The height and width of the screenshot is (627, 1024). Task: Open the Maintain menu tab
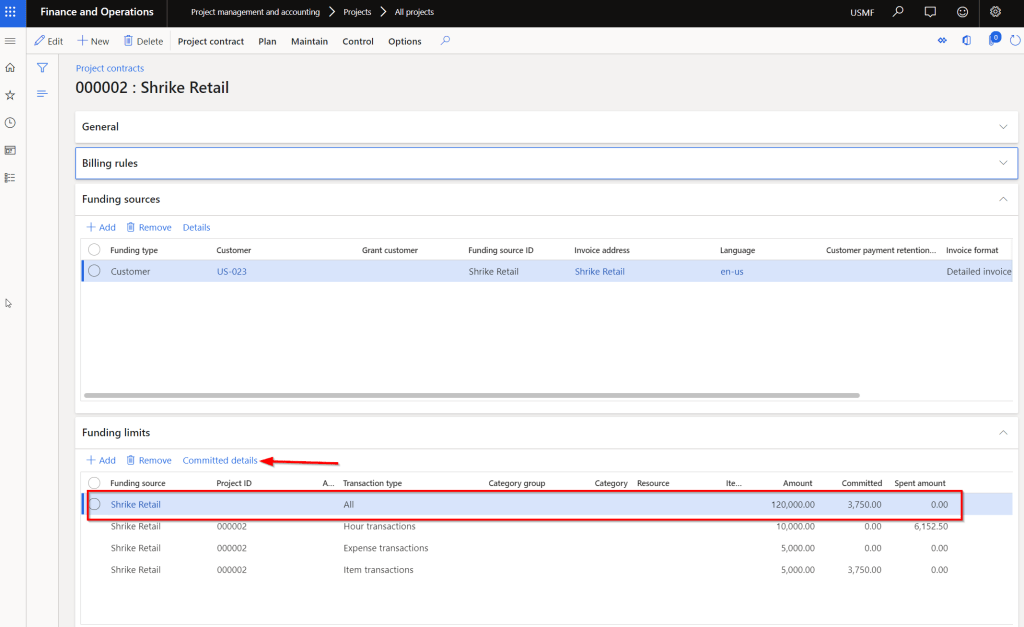click(x=309, y=42)
